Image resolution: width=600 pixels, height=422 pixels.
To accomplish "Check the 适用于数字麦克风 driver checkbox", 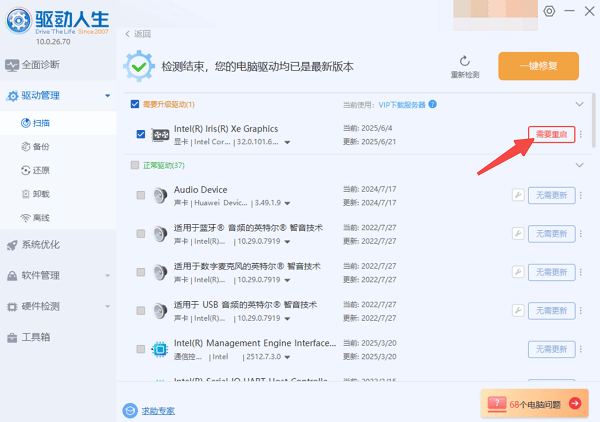I will 141,272.
